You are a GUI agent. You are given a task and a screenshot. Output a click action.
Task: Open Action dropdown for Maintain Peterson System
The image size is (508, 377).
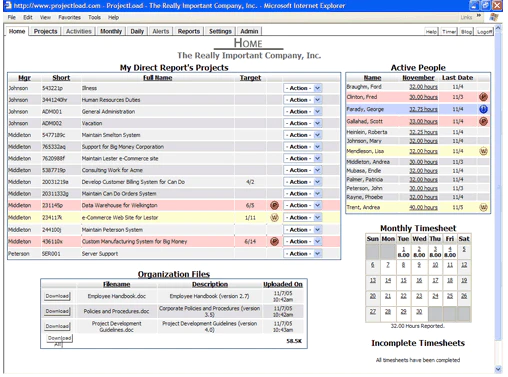point(303,230)
